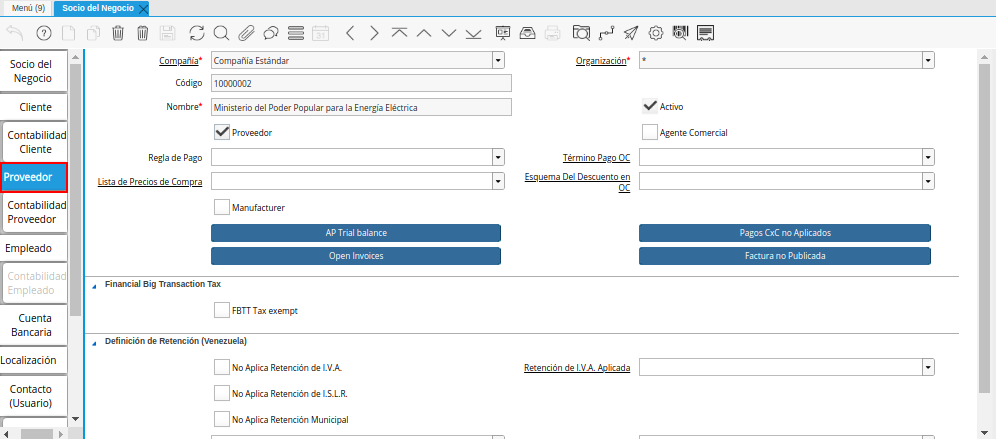The width and height of the screenshot is (996, 439).
Task: Expand the Término Pago OC dropdown
Action: click(928, 157)
